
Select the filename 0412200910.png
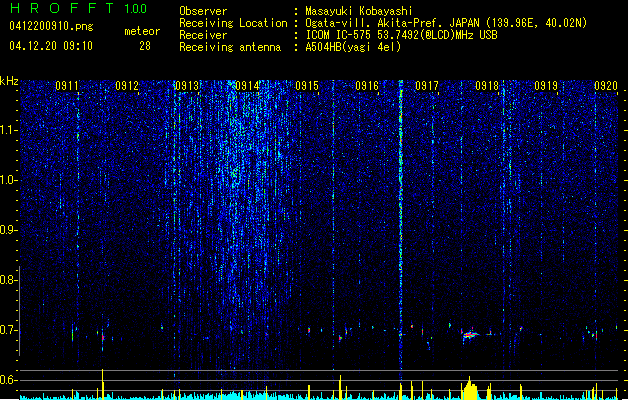pyautogui.click(x=51, y=27)
